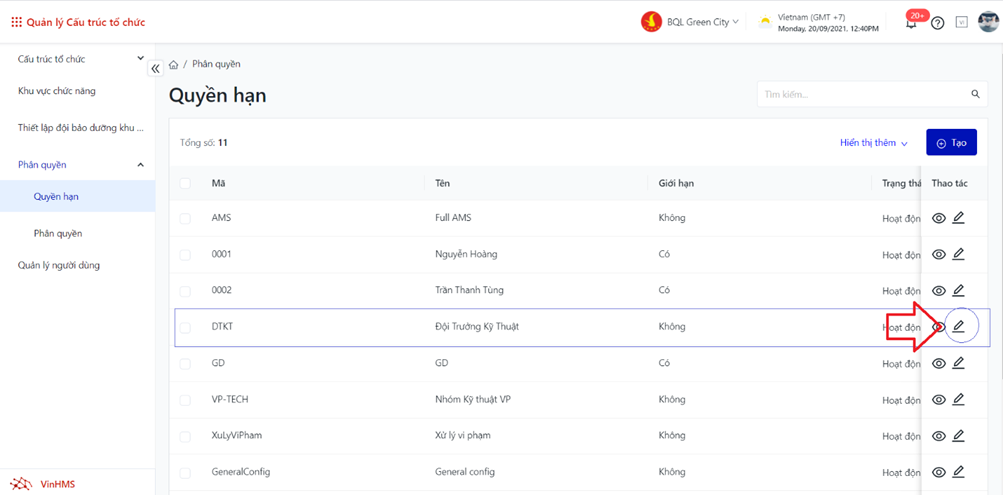Expand the Hiển thị thêm dropdown
Screen dimensions: 1003x495
[x=873, y=143]
